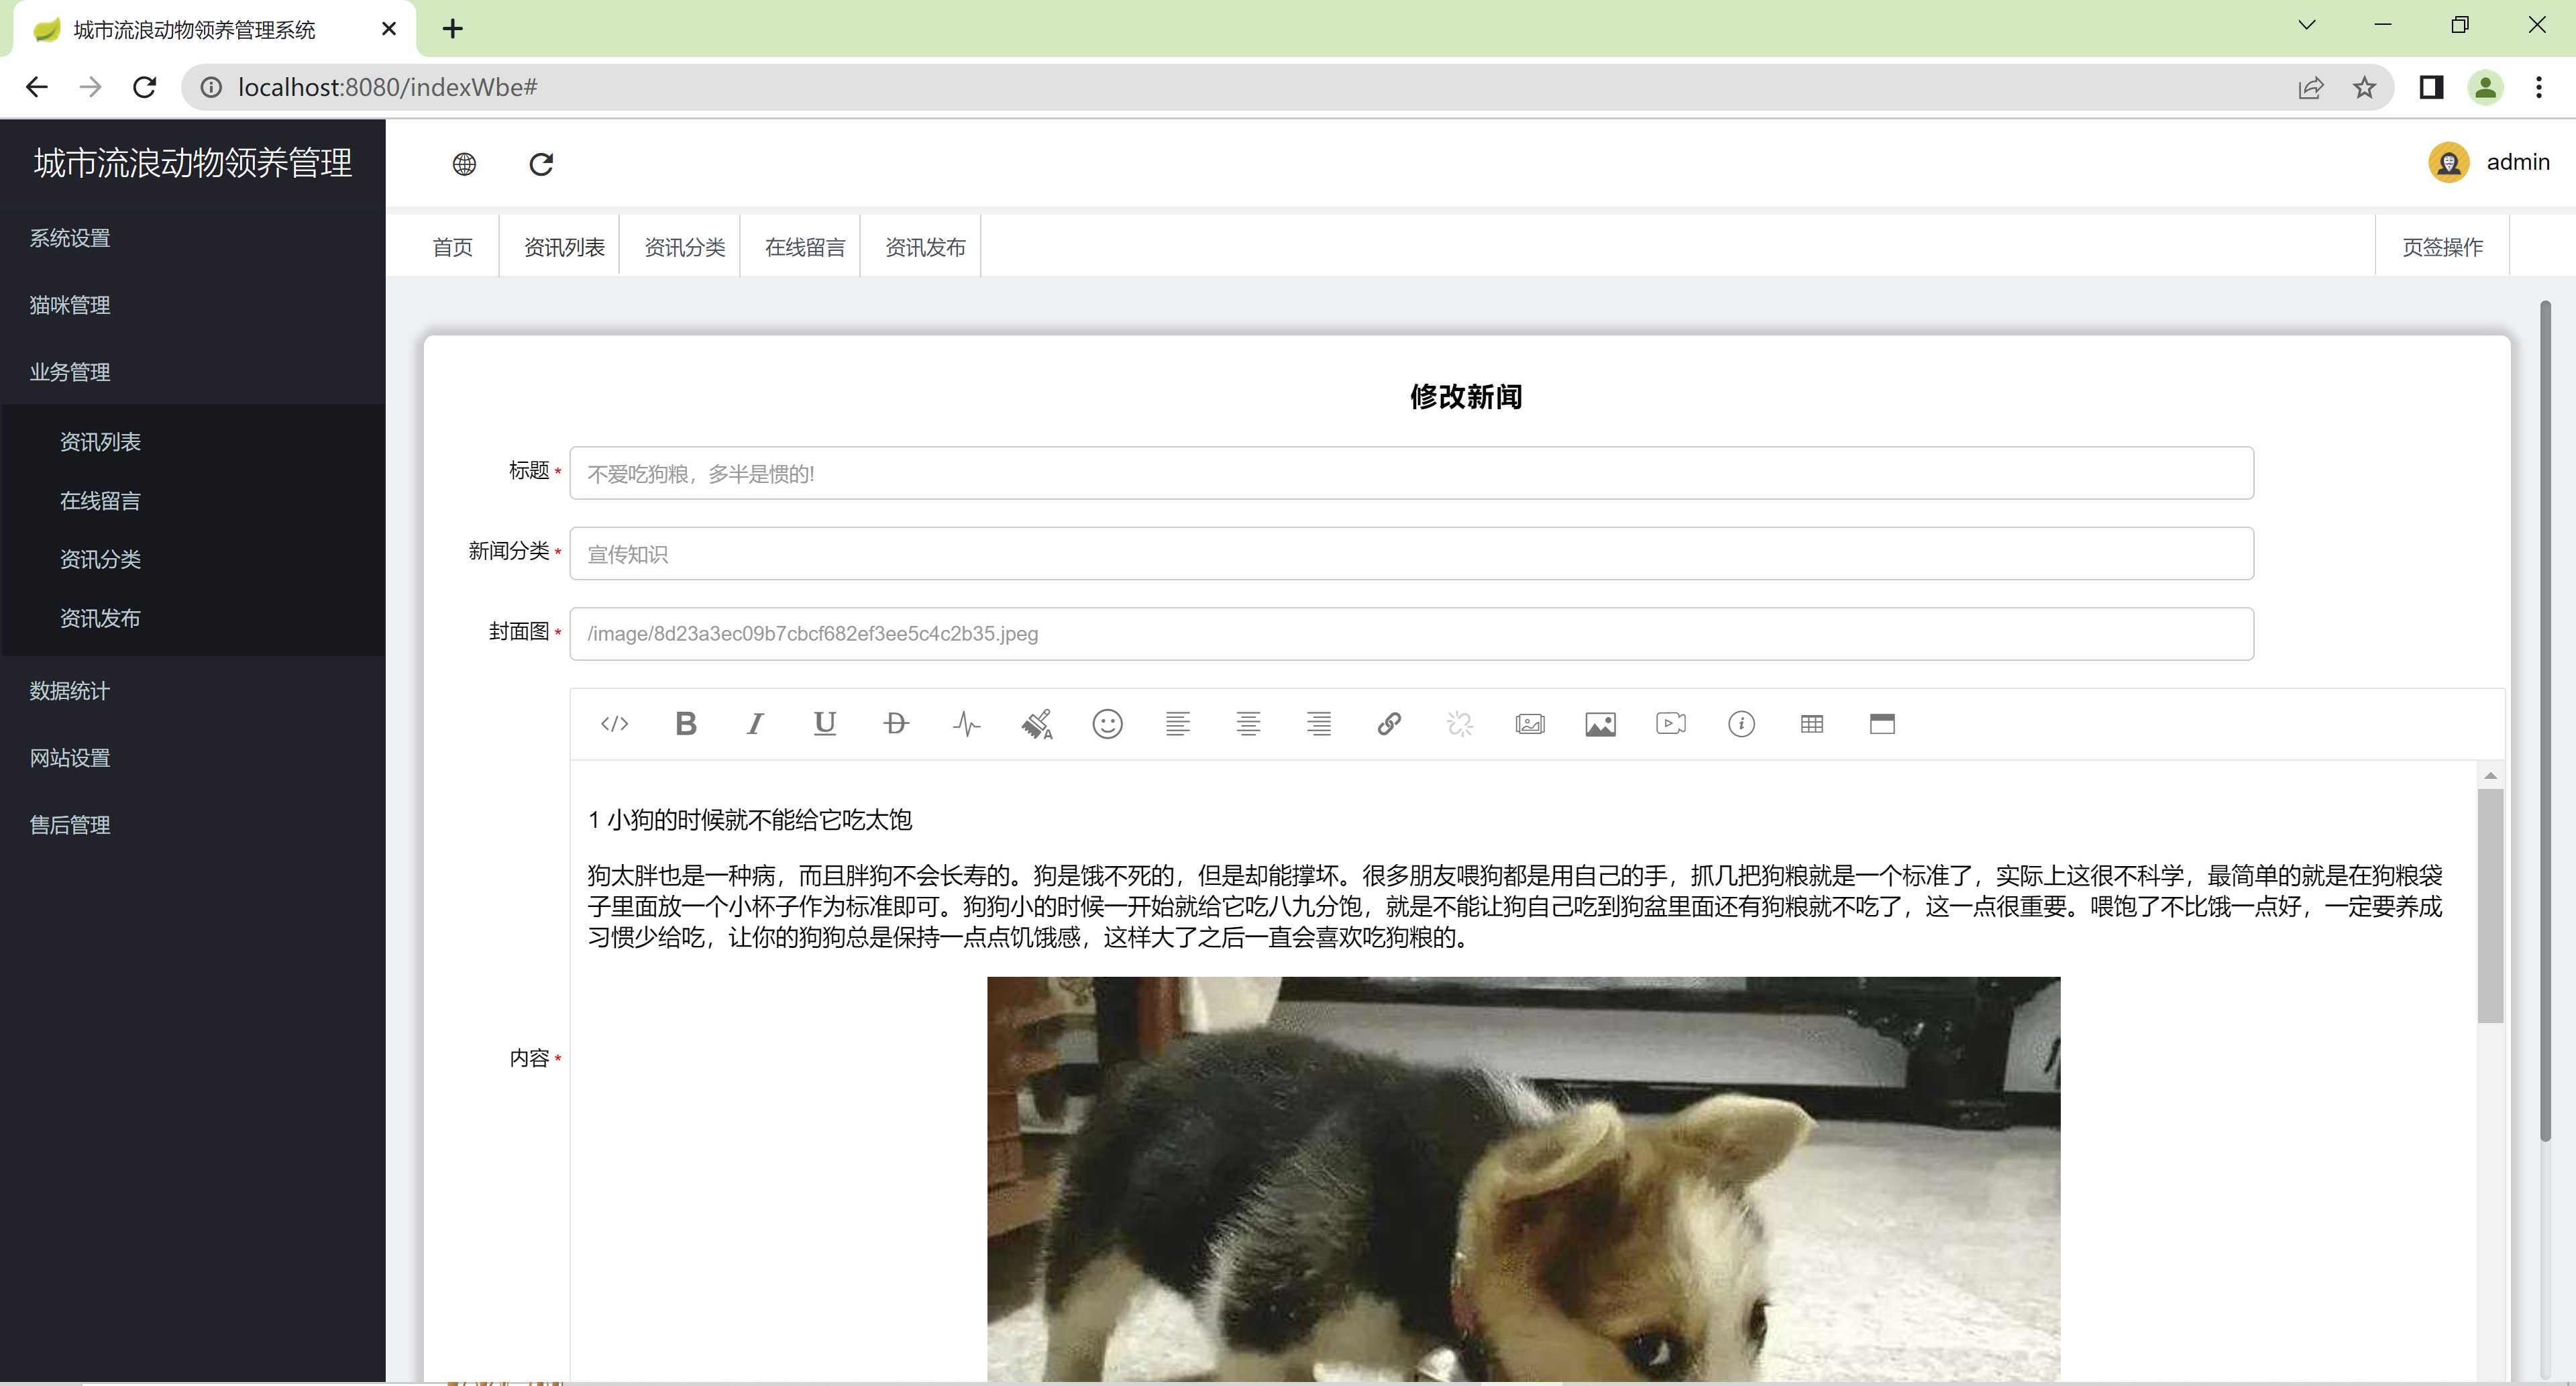Insert hyperlink using chain icon

click(1389, 724)
